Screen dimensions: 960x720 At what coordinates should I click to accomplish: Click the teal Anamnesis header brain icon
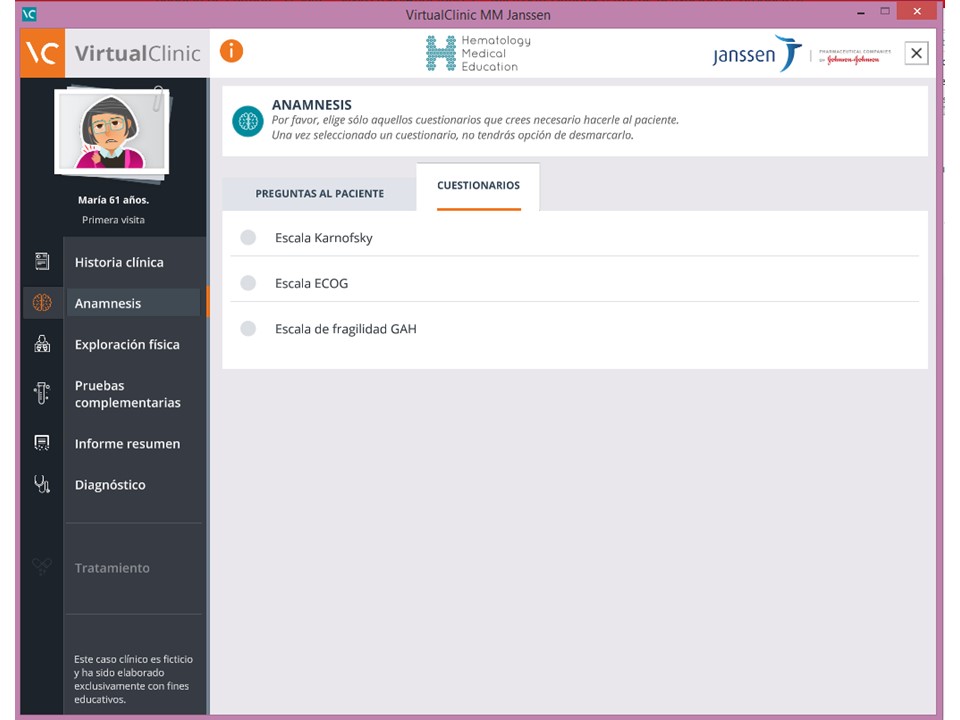click(x=248, y=121)
